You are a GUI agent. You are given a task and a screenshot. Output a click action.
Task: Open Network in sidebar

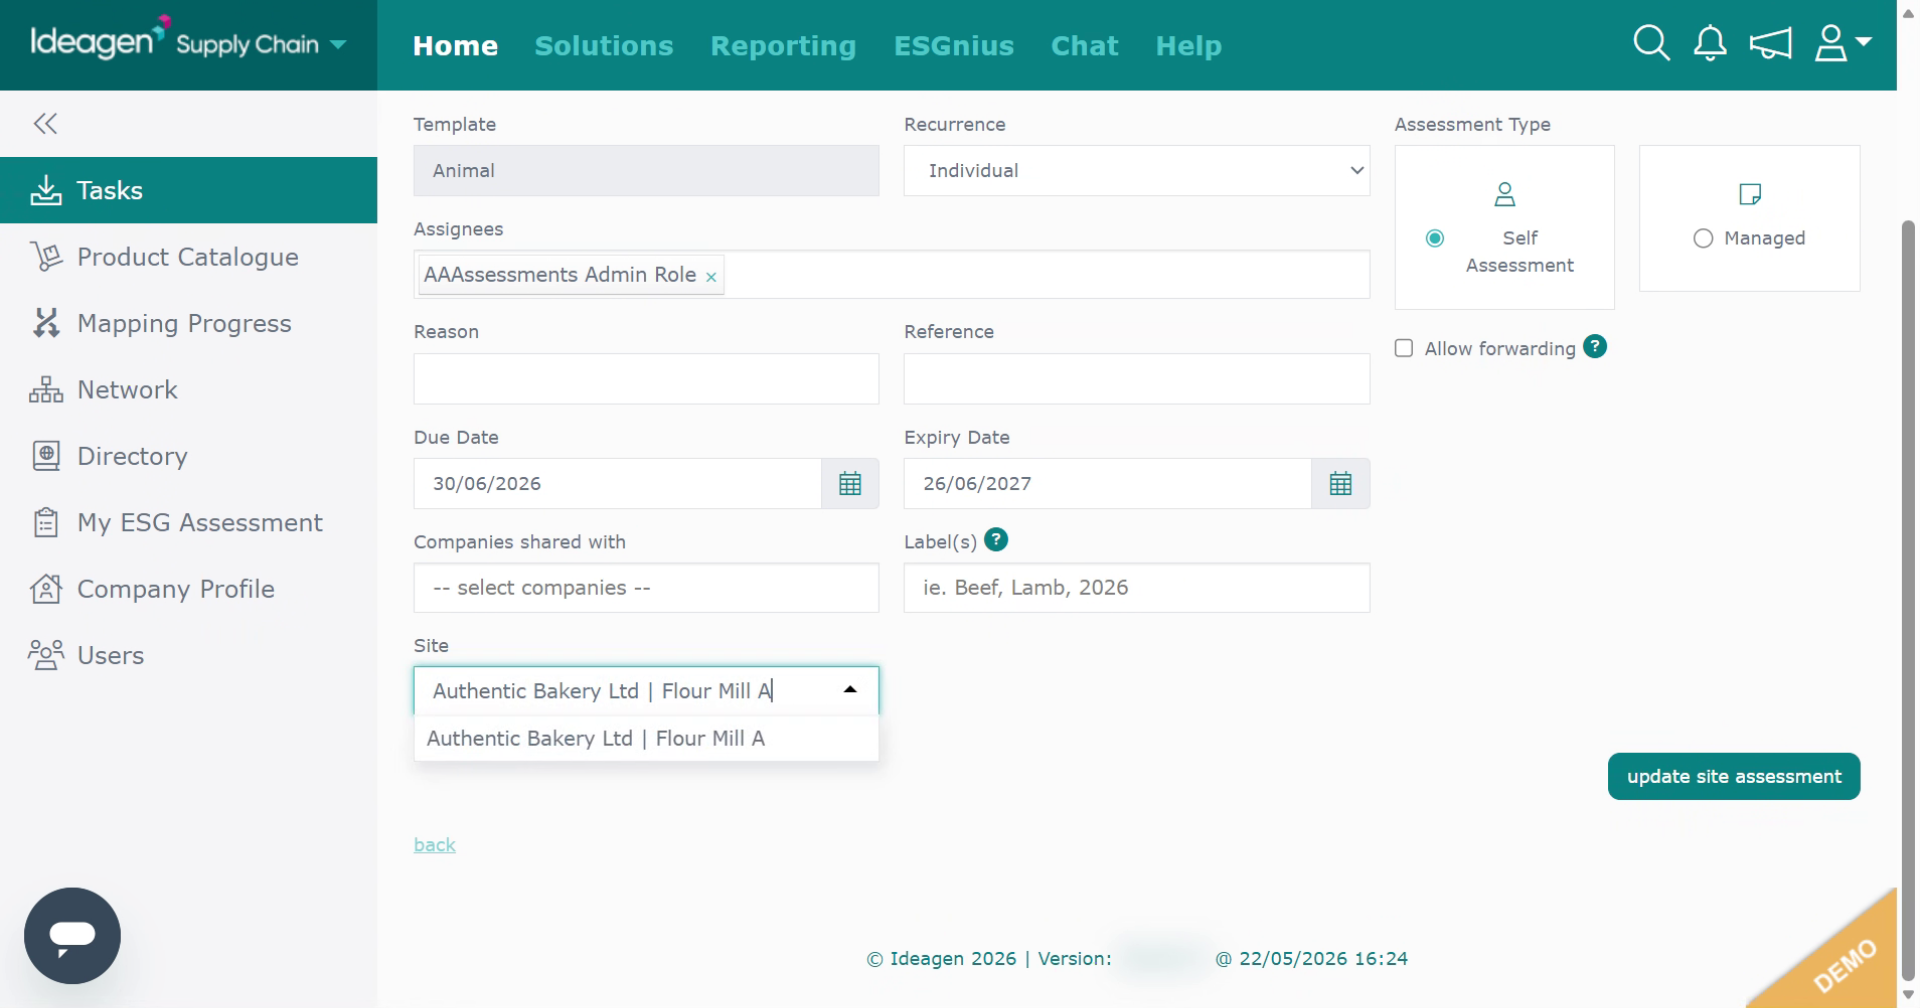click(188, 390)
